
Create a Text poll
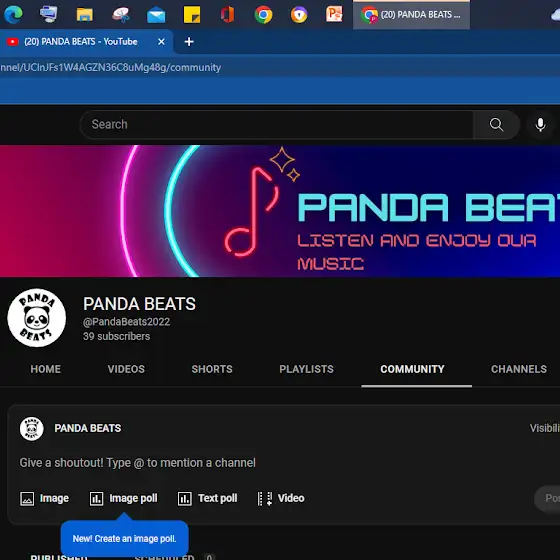[x=207, y=498]
